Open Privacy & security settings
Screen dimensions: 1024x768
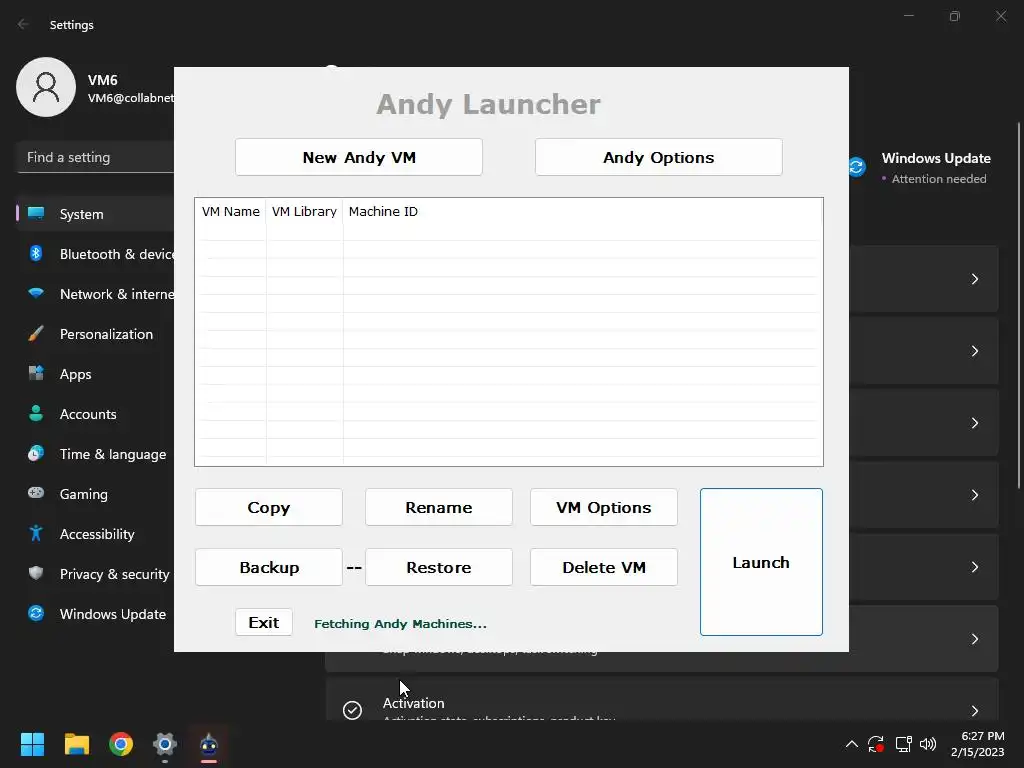point(95,574)
